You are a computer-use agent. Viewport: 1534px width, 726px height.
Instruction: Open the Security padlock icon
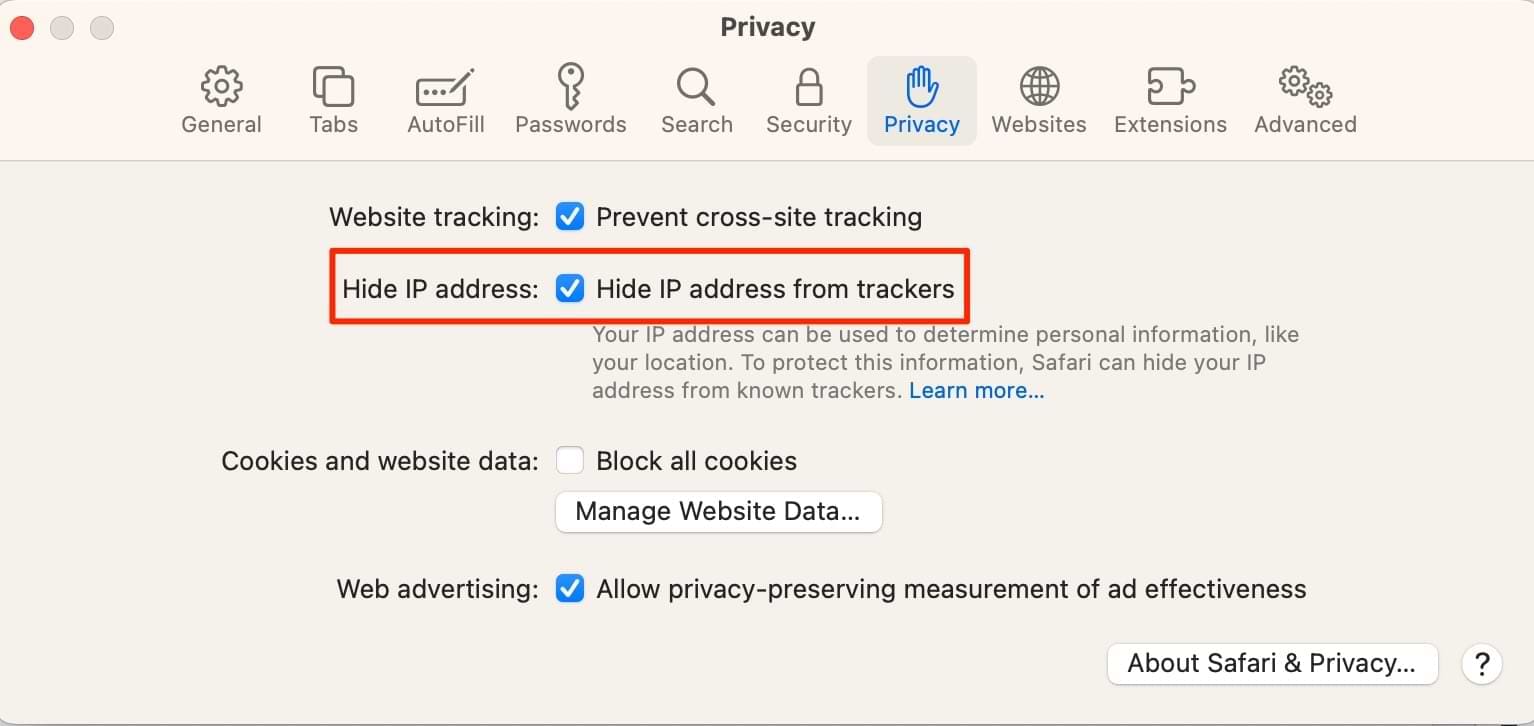point(808,88)
